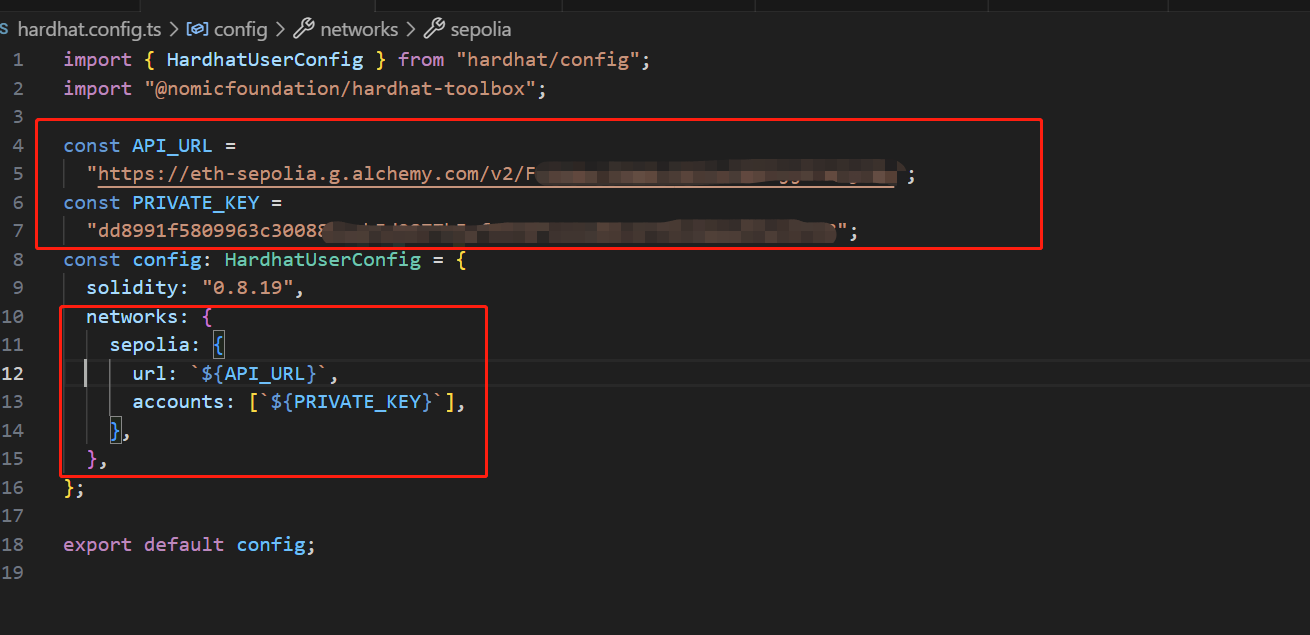Place cursor on PRIVATE_KEY constant declaration
Image resolution: width=1310 pixels, height=635 pixels.
click(195, 203)
